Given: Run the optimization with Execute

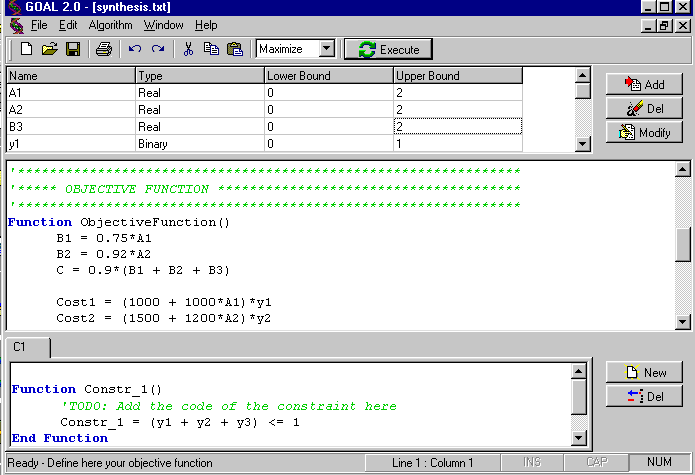Looking at the screenshot, I should (388, 49).
